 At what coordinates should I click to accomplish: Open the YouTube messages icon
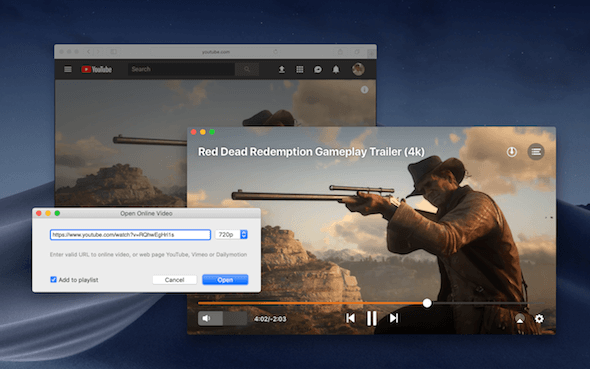click(318, 69)
